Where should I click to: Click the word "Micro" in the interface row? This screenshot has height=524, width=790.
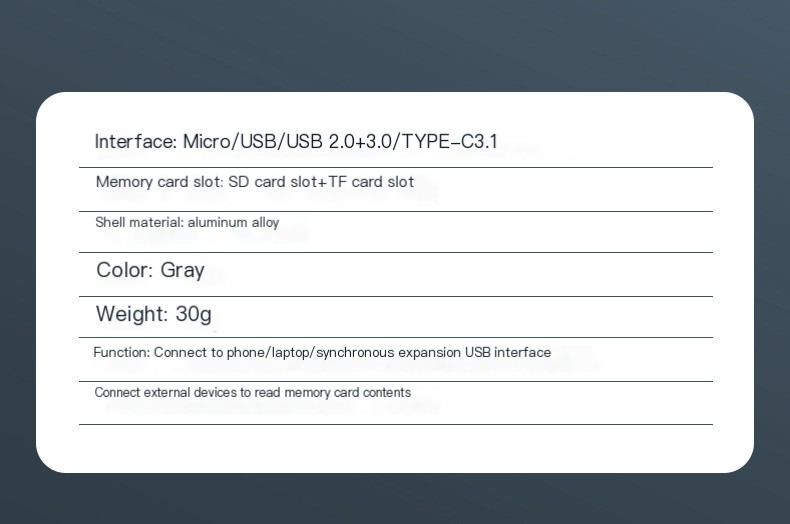(x=206, y=142)
